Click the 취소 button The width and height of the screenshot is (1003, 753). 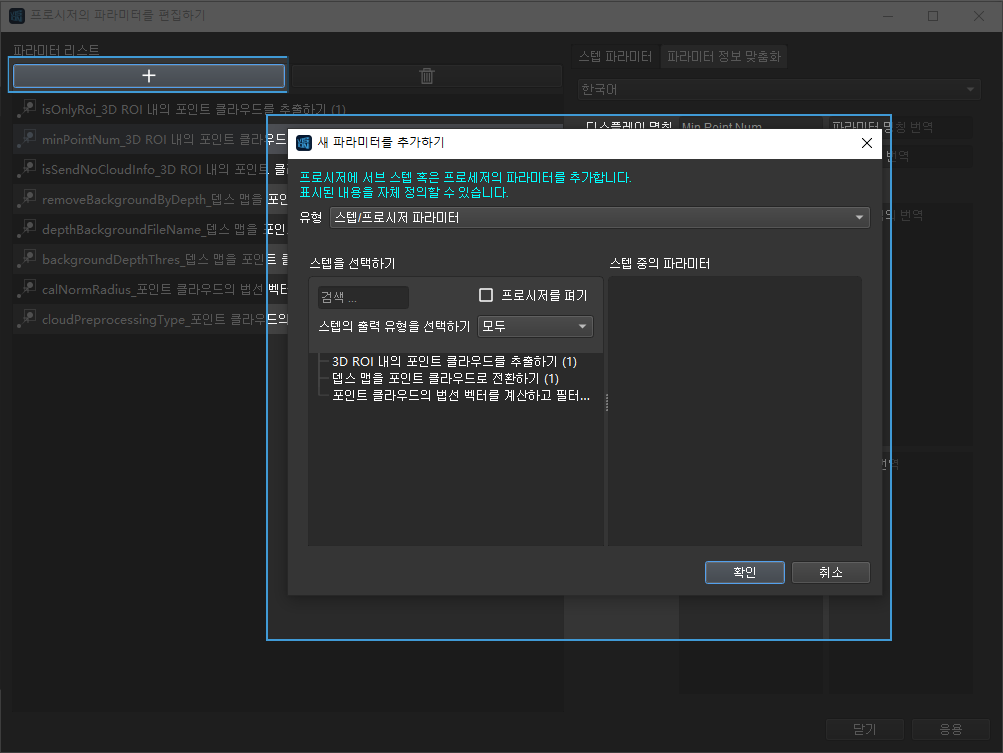(x=830, y=573)
